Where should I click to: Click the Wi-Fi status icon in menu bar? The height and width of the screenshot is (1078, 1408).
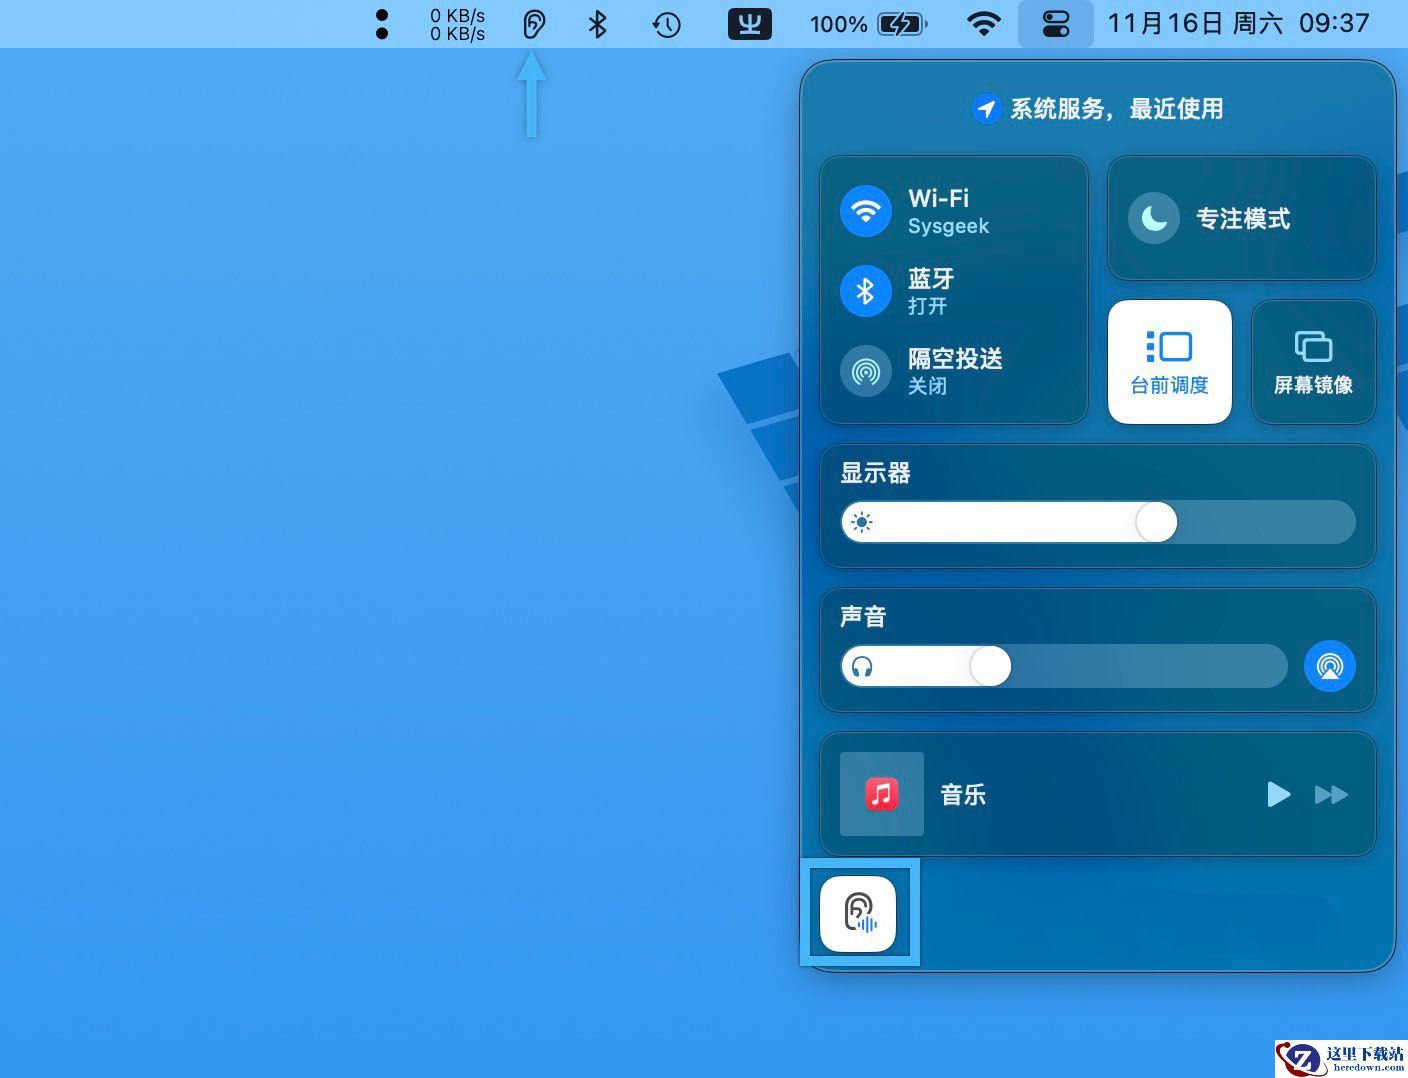pyautogui.click(x=984, y=24)
